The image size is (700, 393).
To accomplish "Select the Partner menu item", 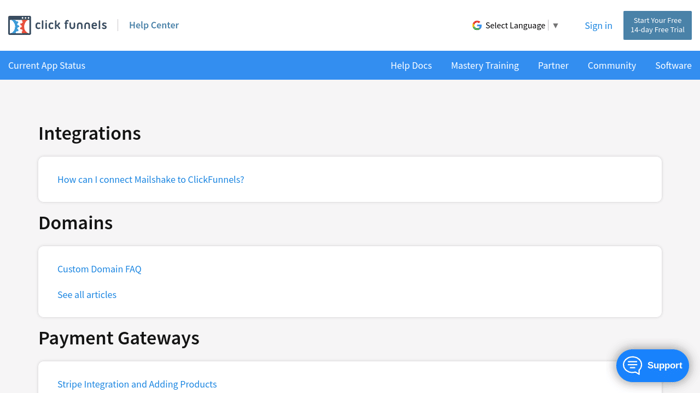I will 553,65.
